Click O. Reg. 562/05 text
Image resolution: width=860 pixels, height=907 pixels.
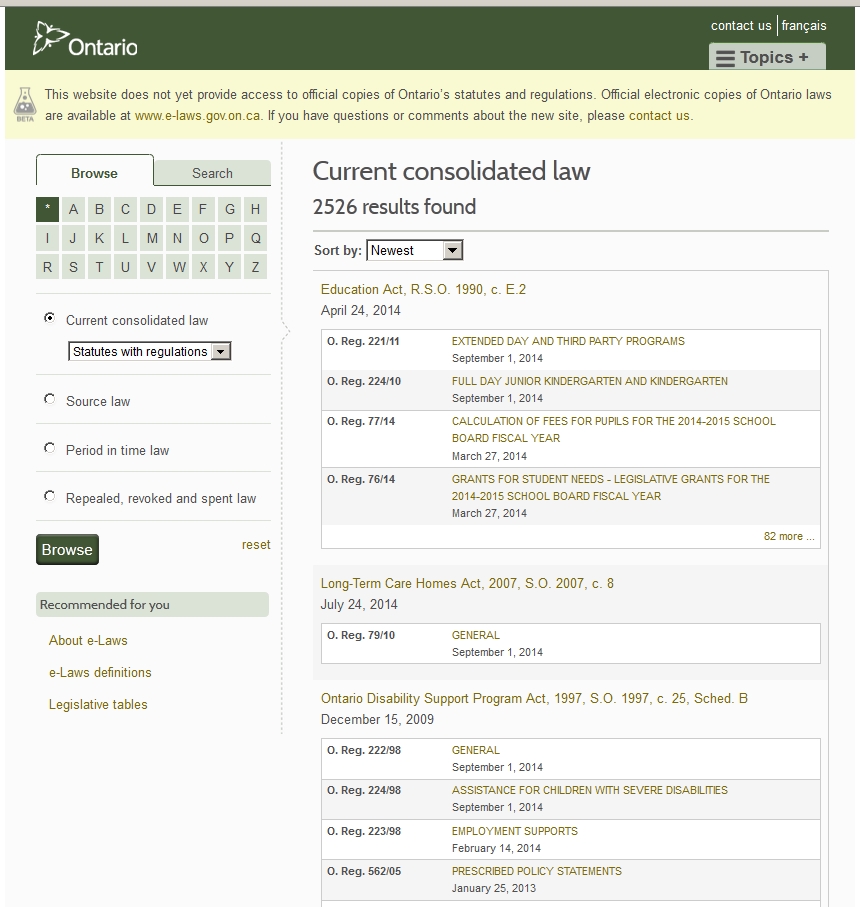coord(364,871)
